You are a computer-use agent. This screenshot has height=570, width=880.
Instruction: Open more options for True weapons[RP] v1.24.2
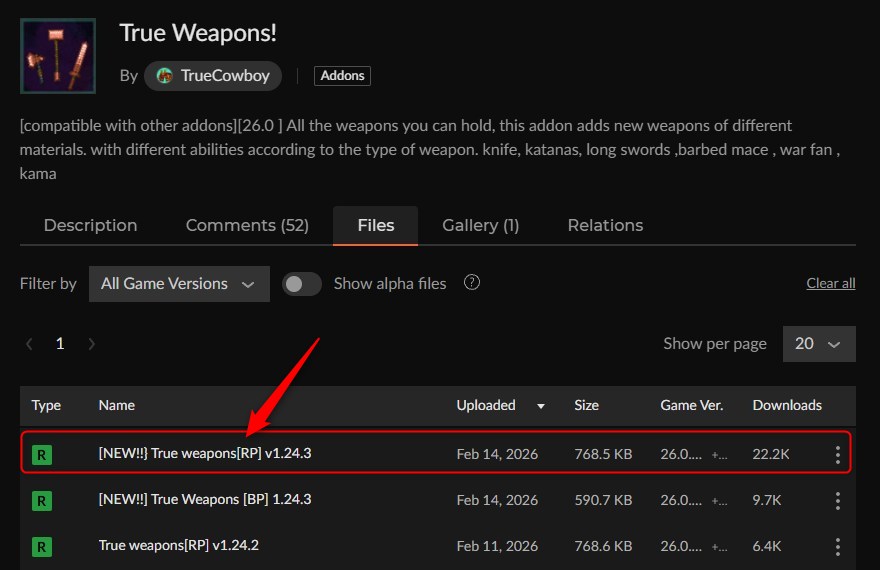pos(837,546)
